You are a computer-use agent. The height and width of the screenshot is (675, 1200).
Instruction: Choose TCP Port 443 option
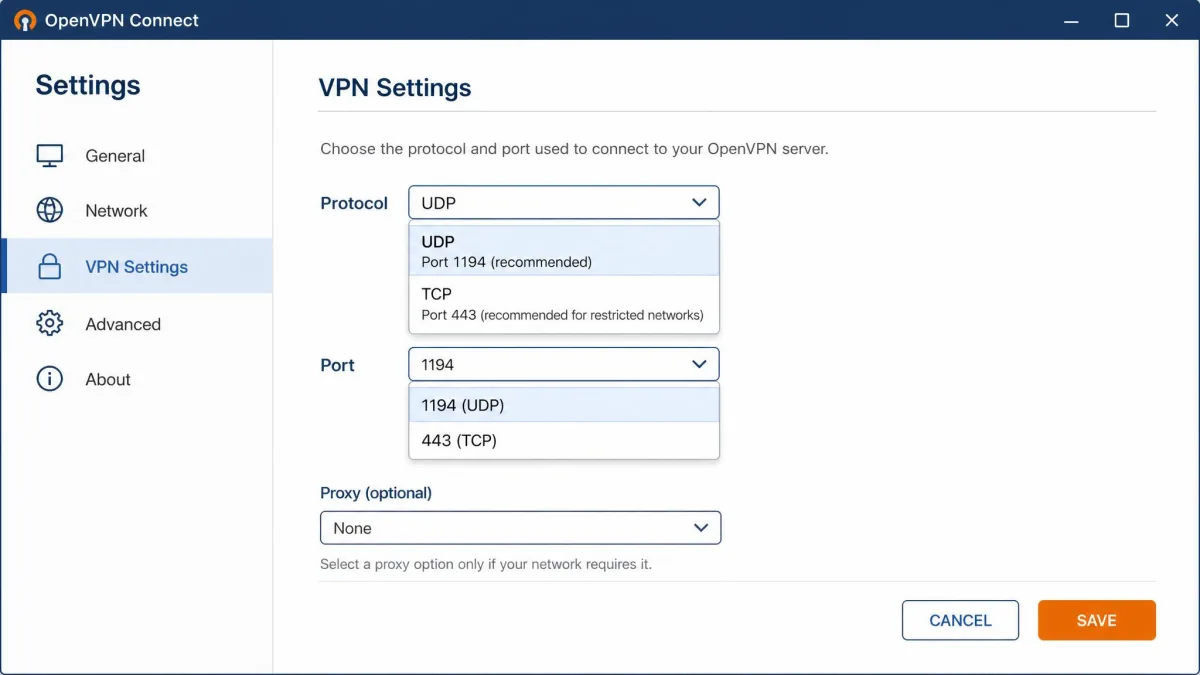coord(564,304)
